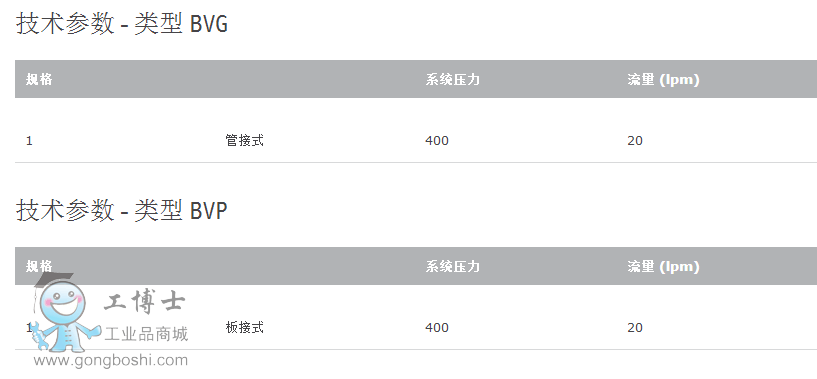817x379 pixels.
Task: Click the 系统压力 header in BVP table
Action: pos(452,266)
